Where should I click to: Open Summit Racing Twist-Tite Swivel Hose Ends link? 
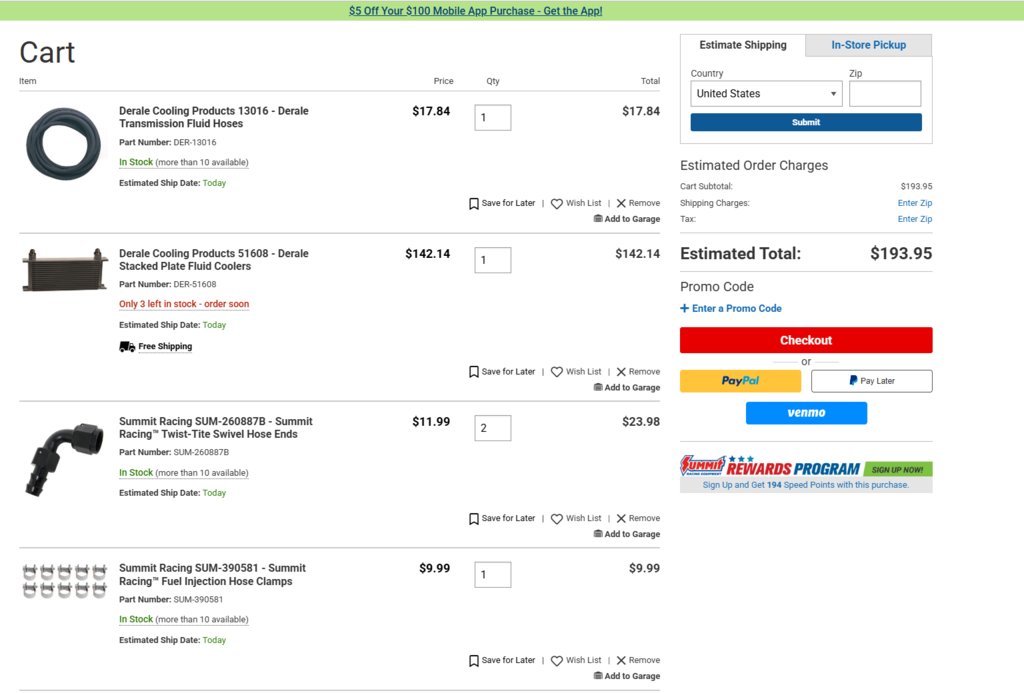point(216,428)
